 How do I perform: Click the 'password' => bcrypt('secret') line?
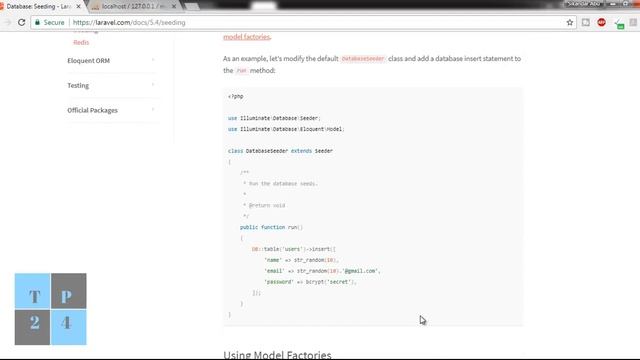tap(311, 282)
